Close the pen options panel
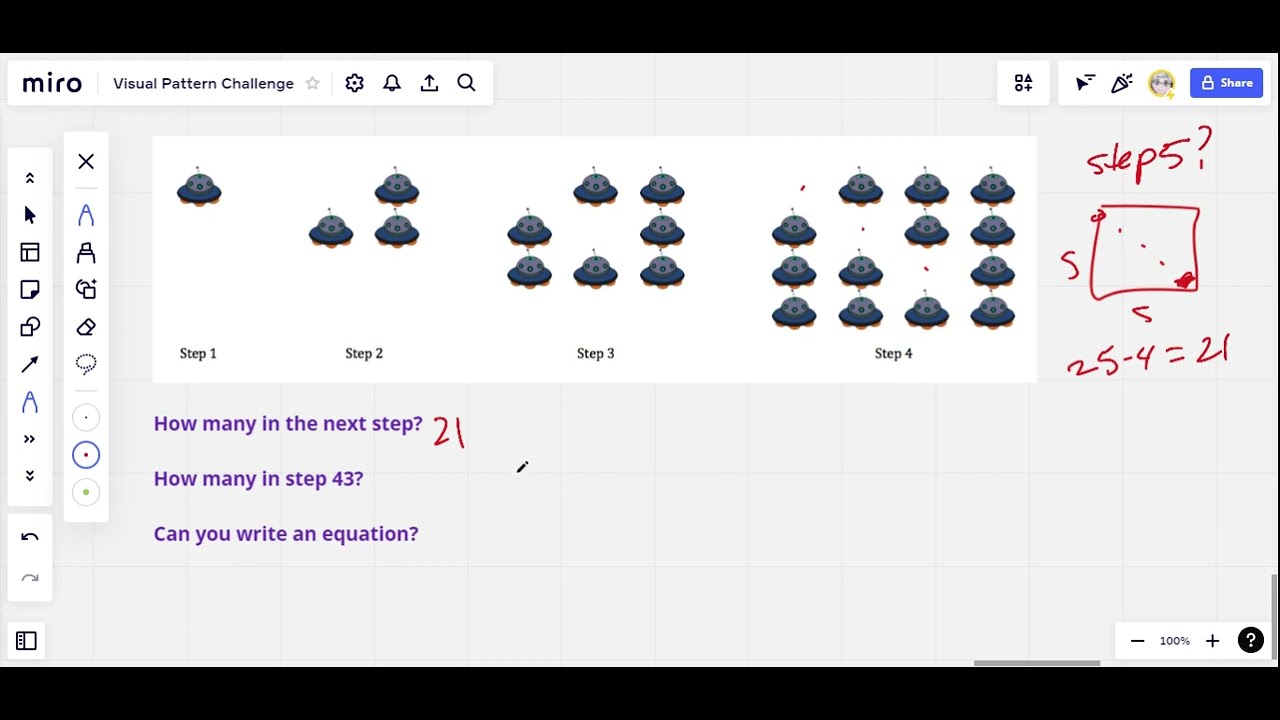Image resolution: width=1280 pixels, height=720 pixels. click(86, 161)
